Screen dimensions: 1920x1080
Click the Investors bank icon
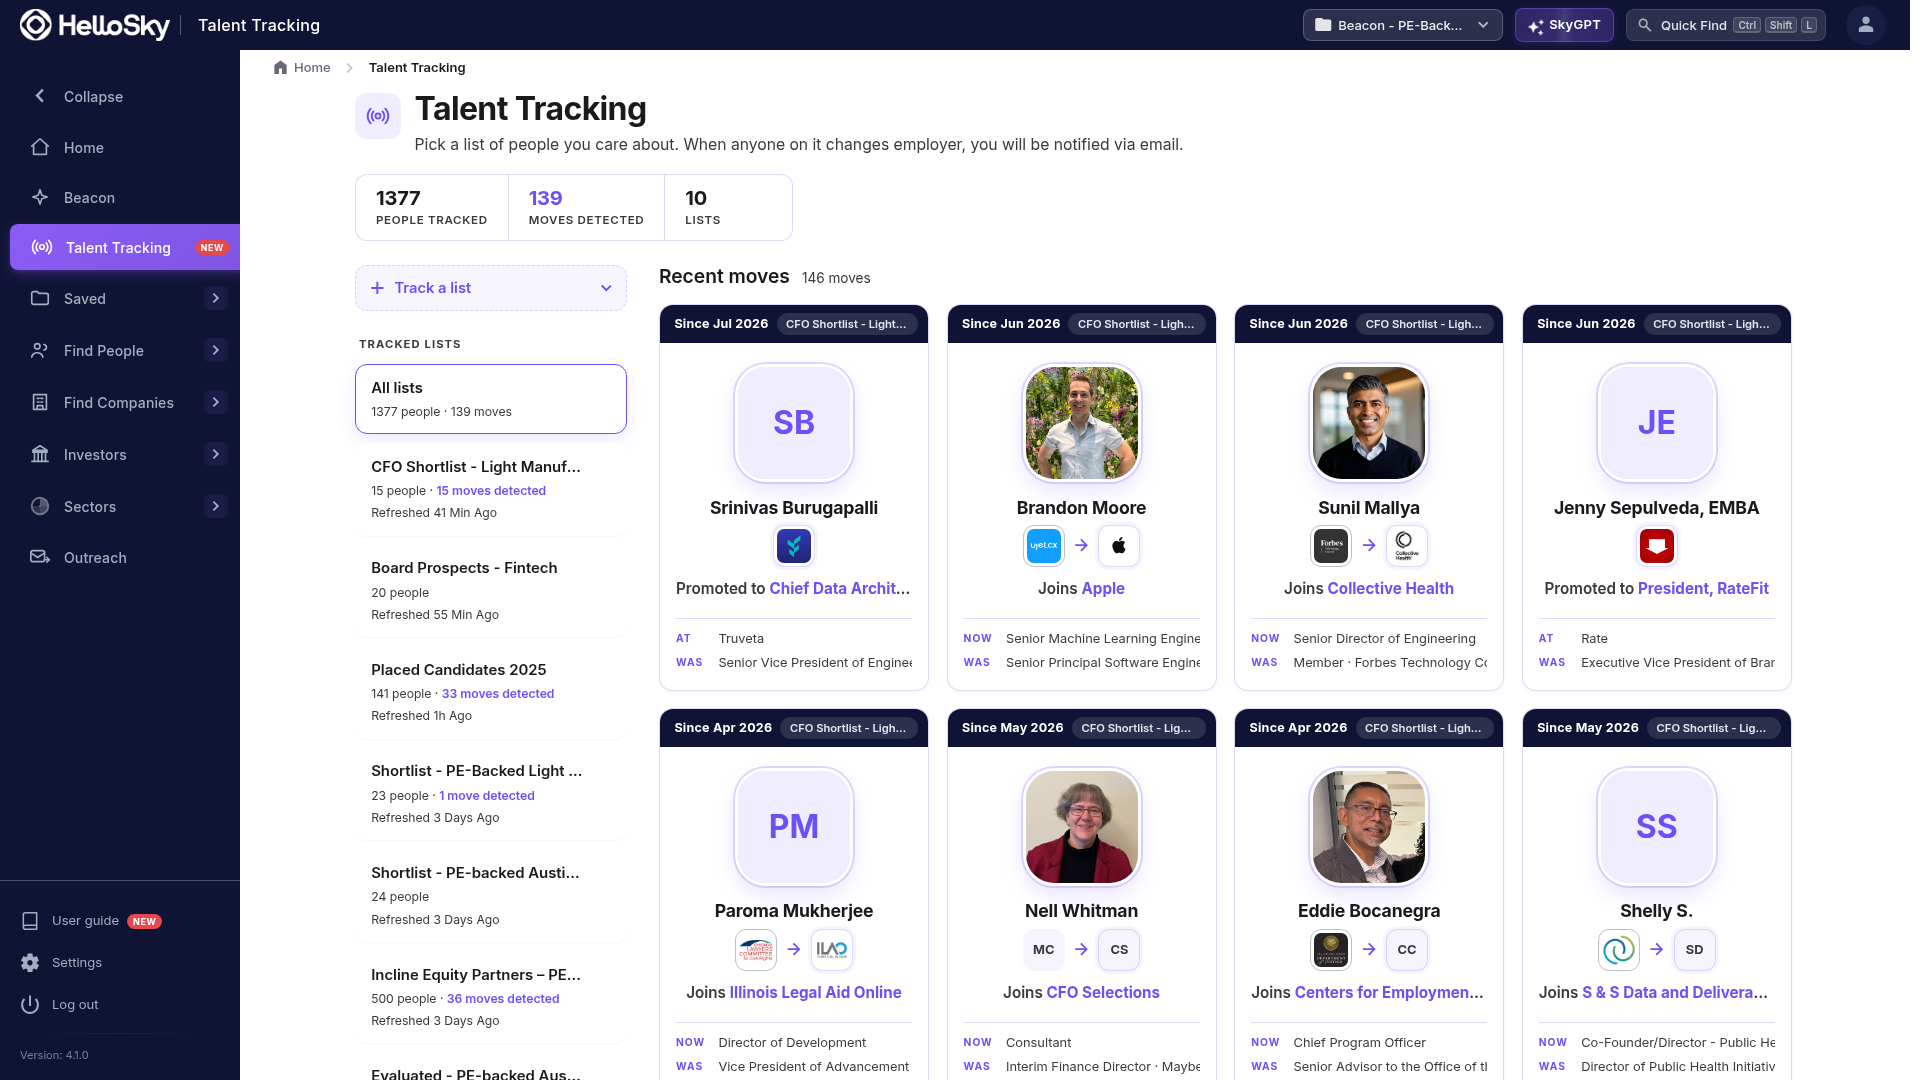(40, 454)
